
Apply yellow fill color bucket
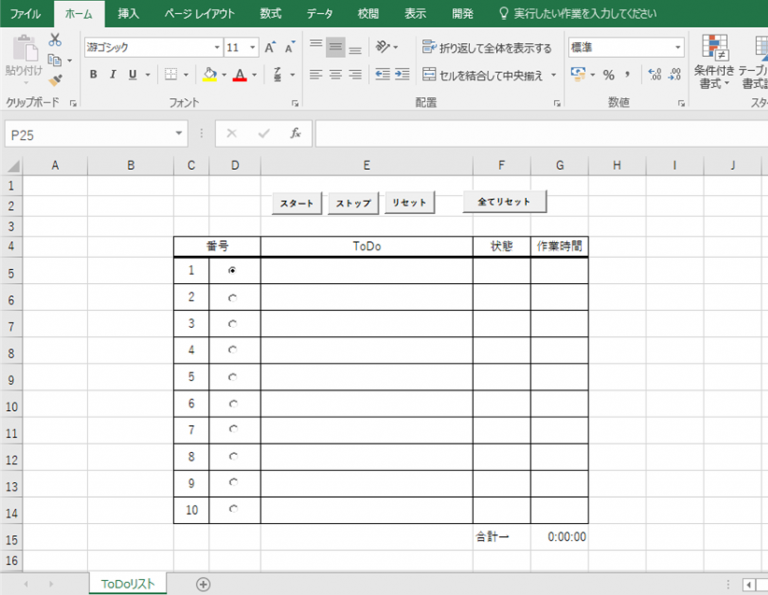210,74
